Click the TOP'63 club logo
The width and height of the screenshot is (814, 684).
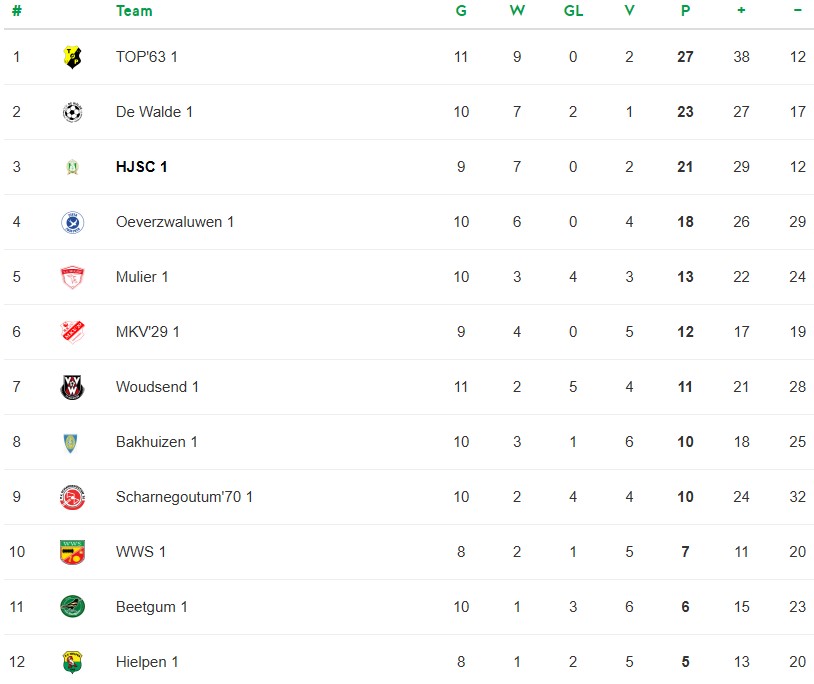coord(72,57)
